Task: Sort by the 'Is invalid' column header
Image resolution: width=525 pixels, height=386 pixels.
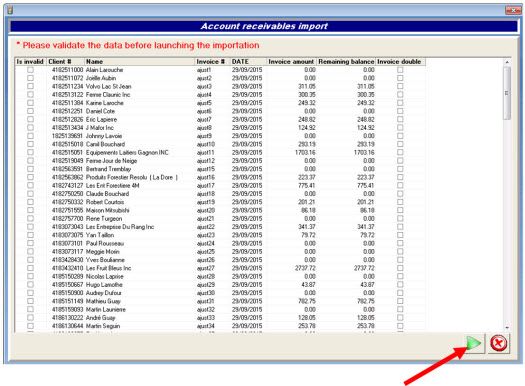Action: 30,62
